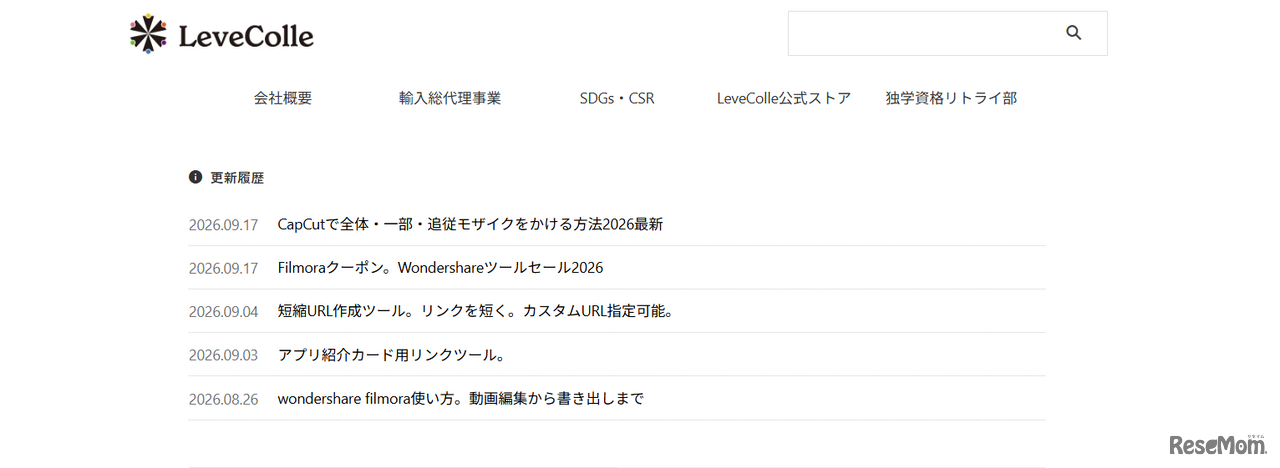
Task: Open the 独学資格リトライ部 menu item
Action: 951,98
